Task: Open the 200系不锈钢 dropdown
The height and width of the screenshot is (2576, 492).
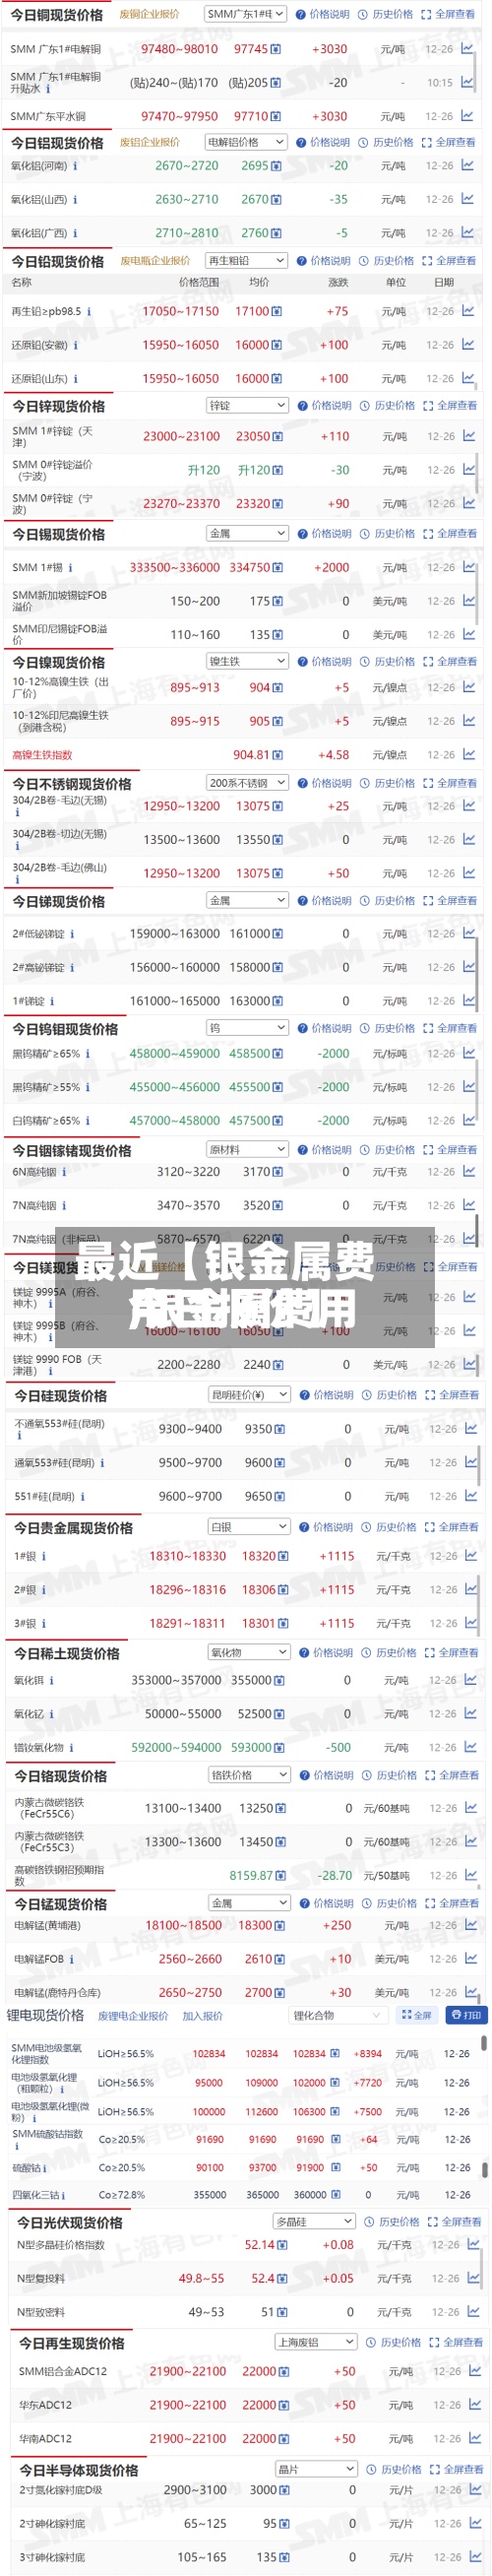Action: [x=247, y=784]
